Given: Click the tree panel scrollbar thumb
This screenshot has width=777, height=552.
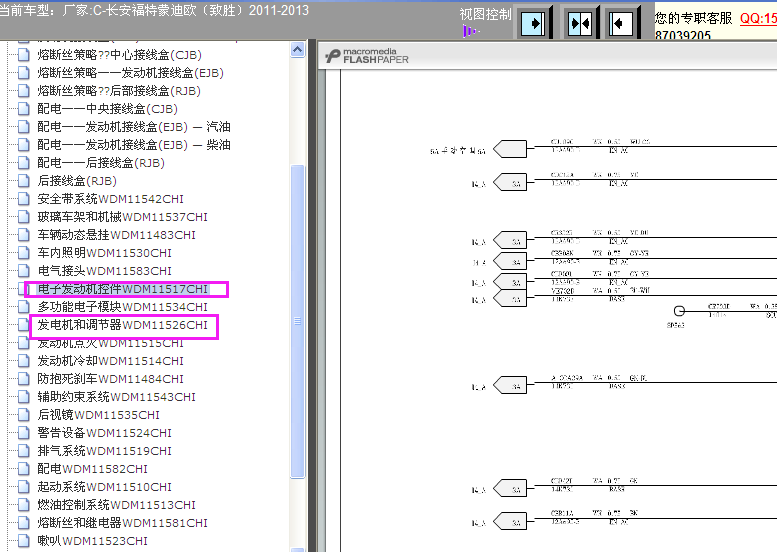Looking at the screenshot, I should (297, 321).
